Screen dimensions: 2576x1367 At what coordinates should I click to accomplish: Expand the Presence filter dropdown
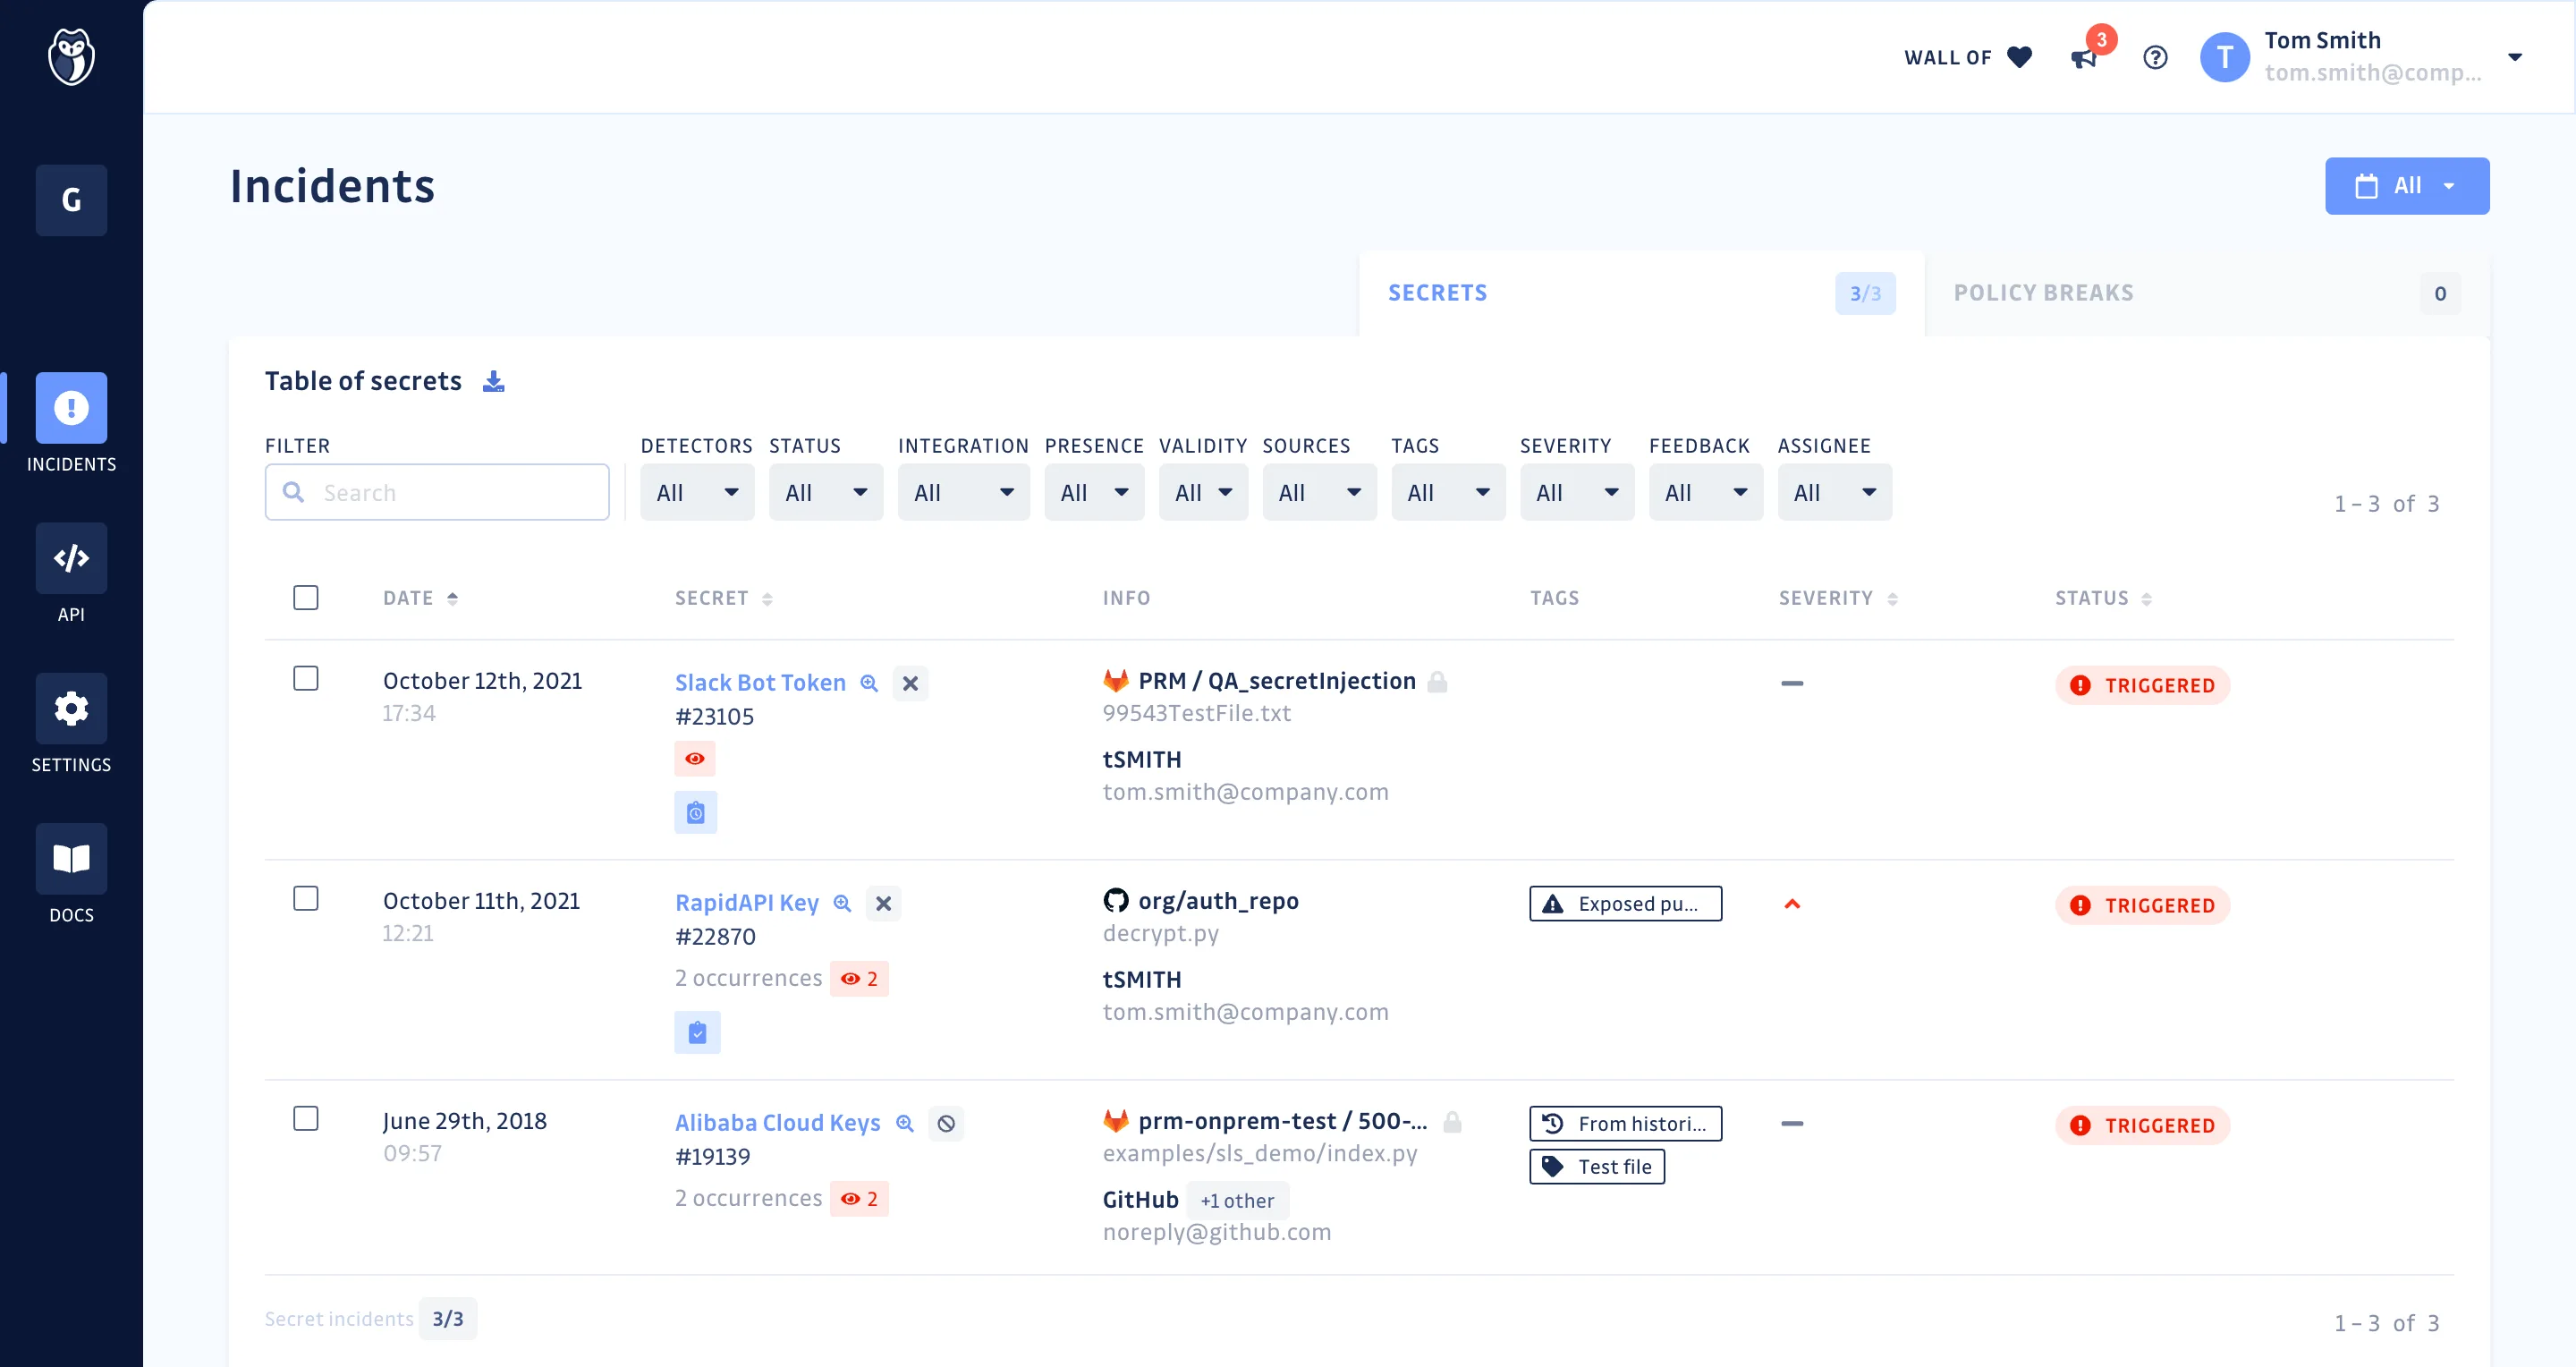coord(1095,492)
